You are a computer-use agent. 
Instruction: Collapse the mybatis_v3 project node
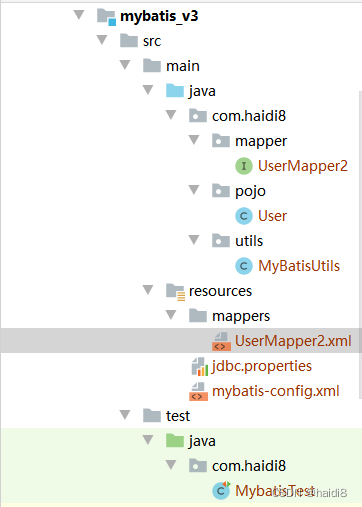pos(79,15)
